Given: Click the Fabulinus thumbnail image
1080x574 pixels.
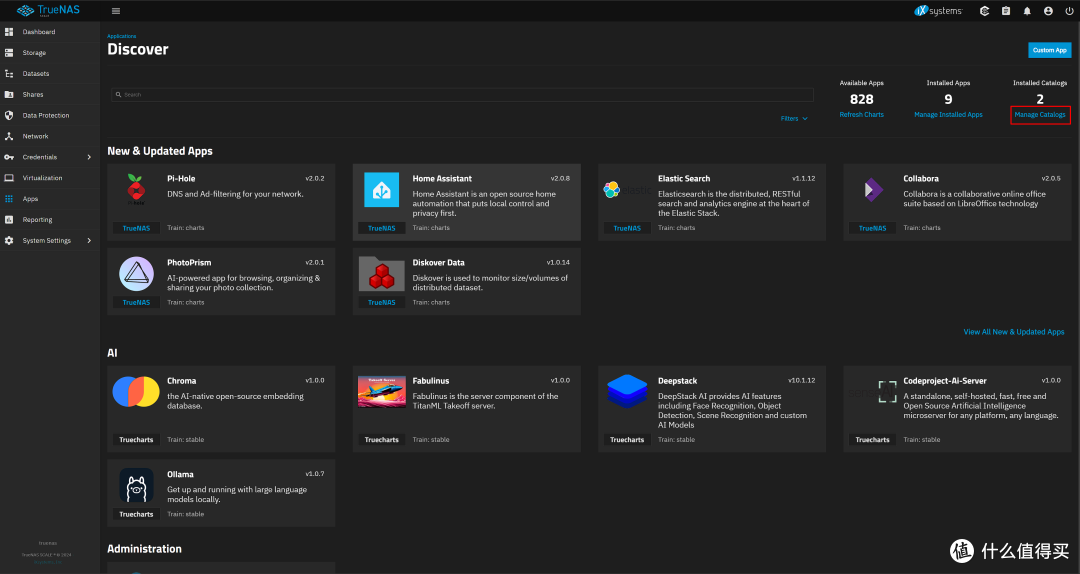Looking at the screenshot, I should coord(382,391).
